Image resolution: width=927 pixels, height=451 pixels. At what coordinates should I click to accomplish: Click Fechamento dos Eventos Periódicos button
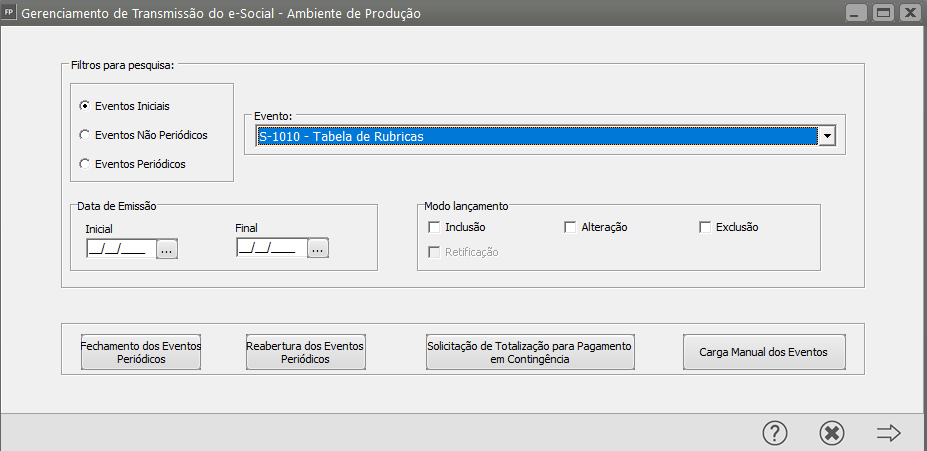coord(141,352)
